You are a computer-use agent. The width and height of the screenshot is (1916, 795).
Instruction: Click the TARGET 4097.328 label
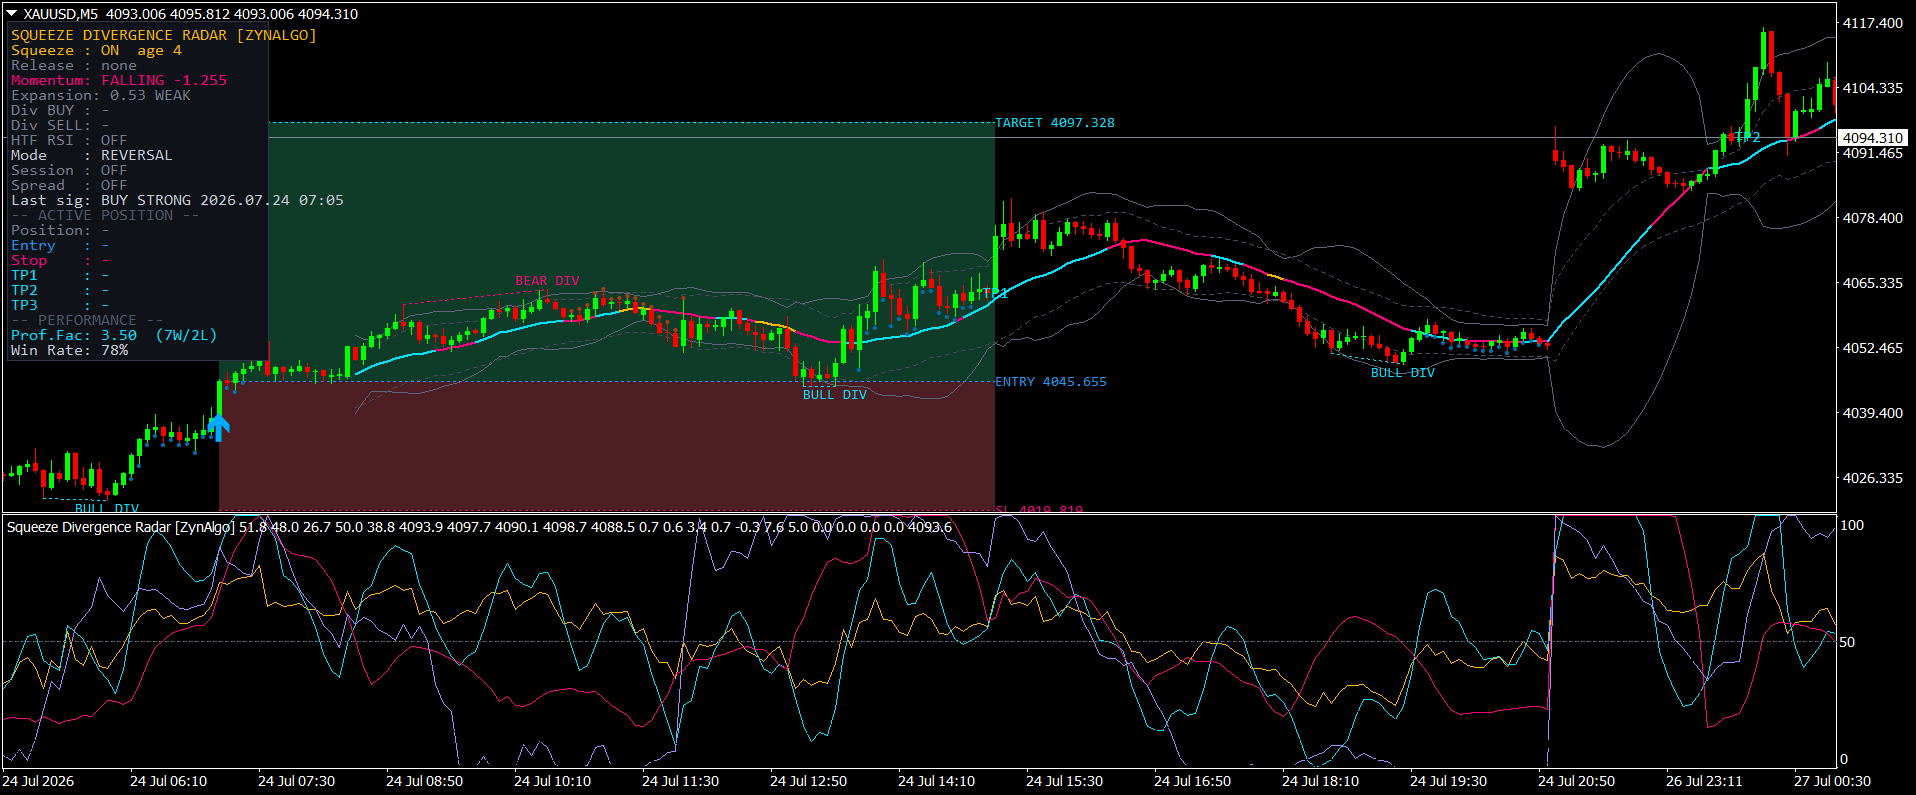pyautogui.click(x=1055, y=123)
